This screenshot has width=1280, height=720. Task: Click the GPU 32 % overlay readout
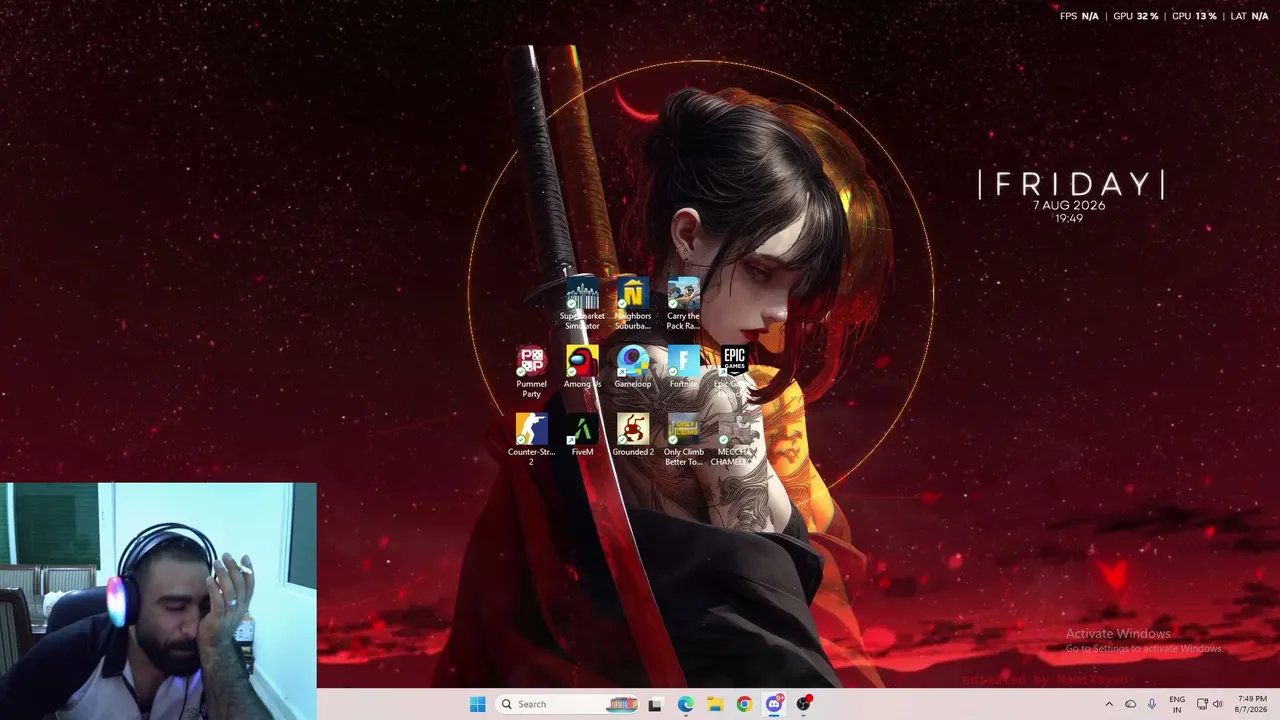(1136, 16)
